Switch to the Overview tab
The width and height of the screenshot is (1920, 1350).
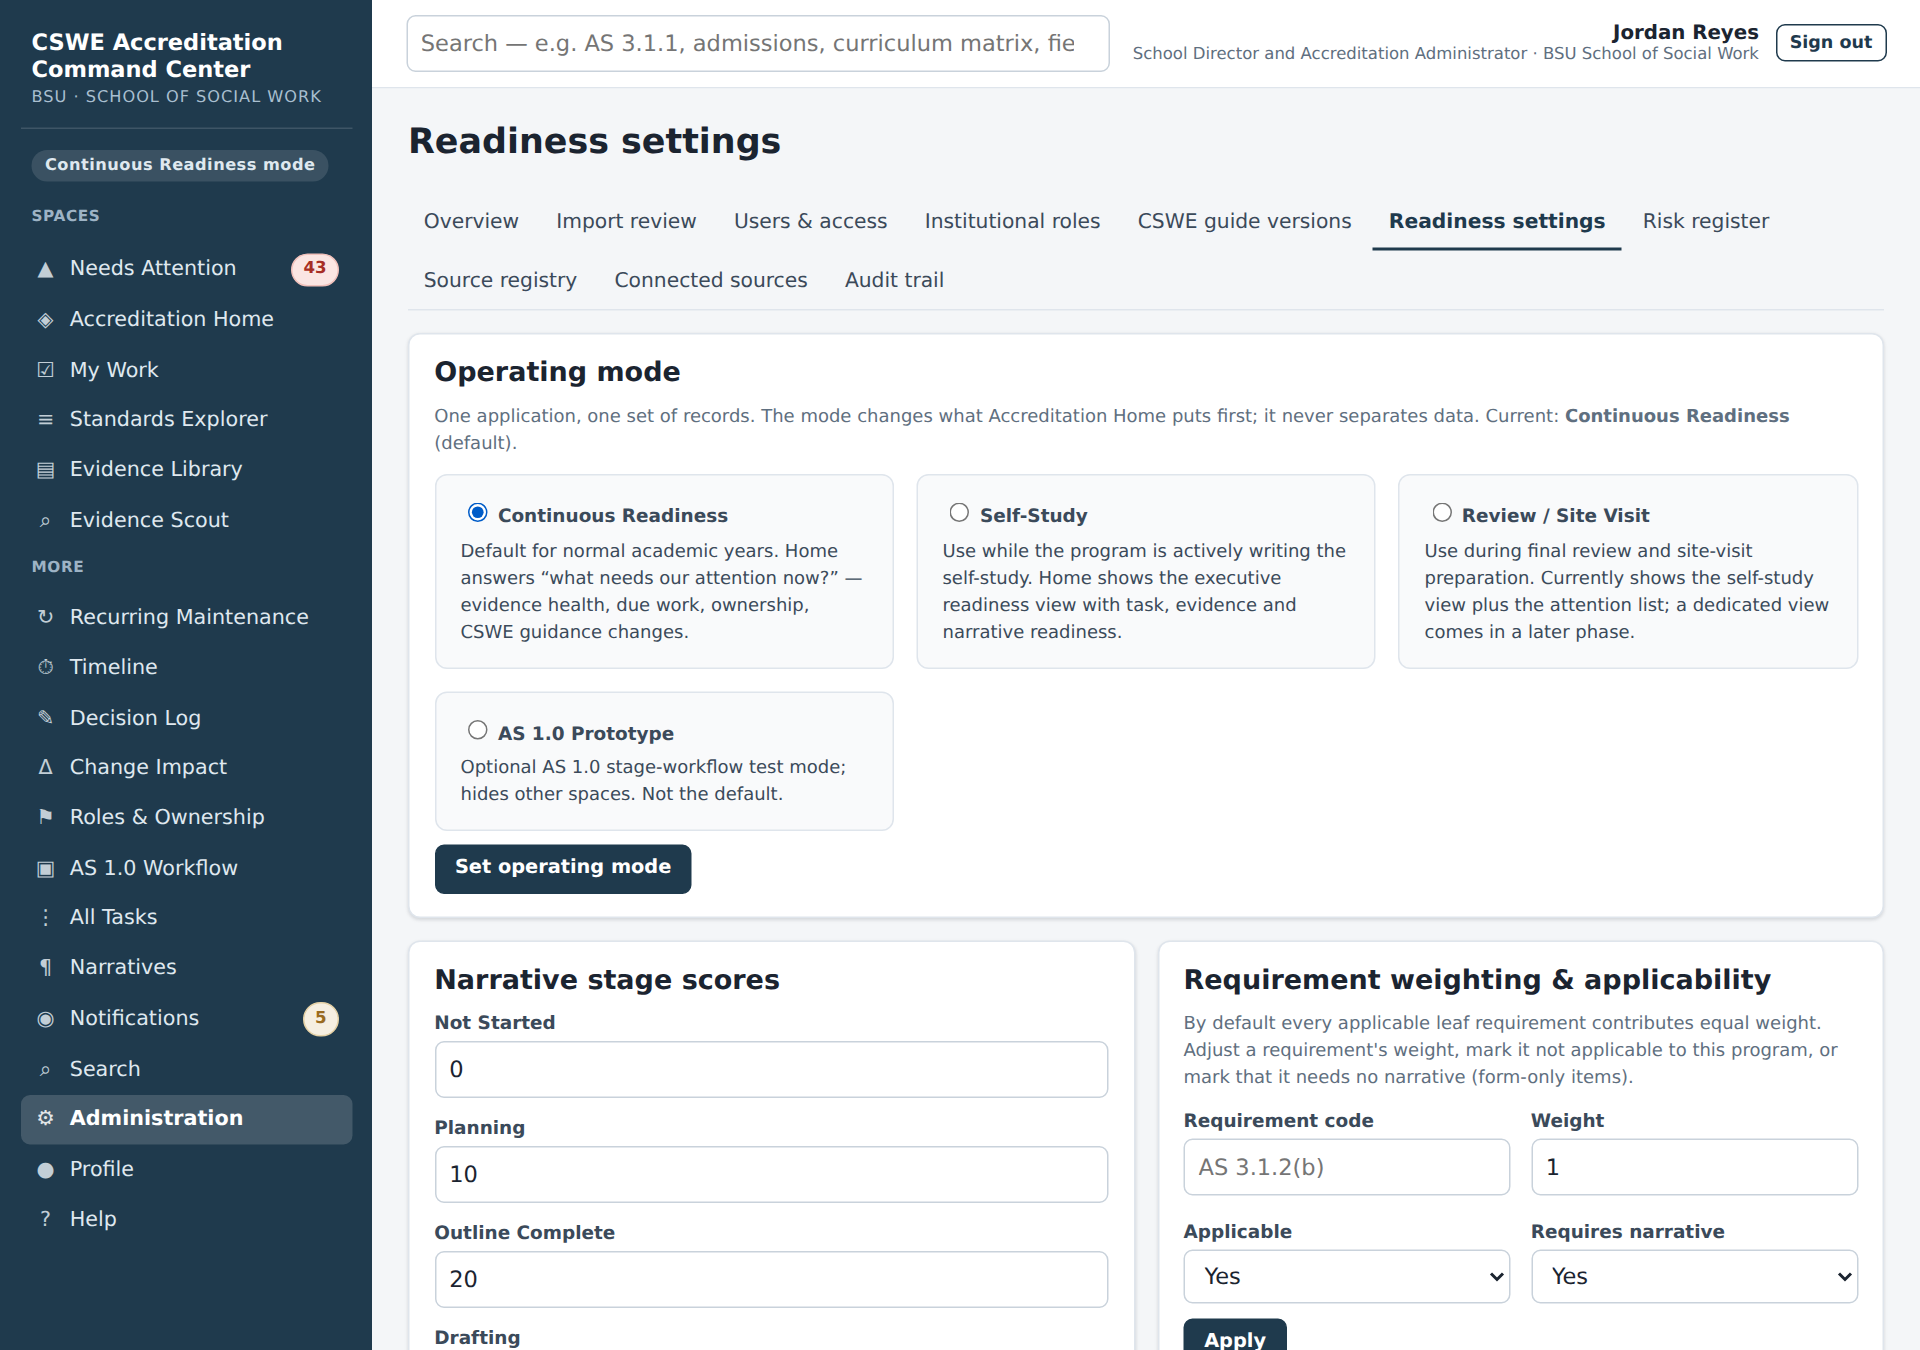click(471, 221)
